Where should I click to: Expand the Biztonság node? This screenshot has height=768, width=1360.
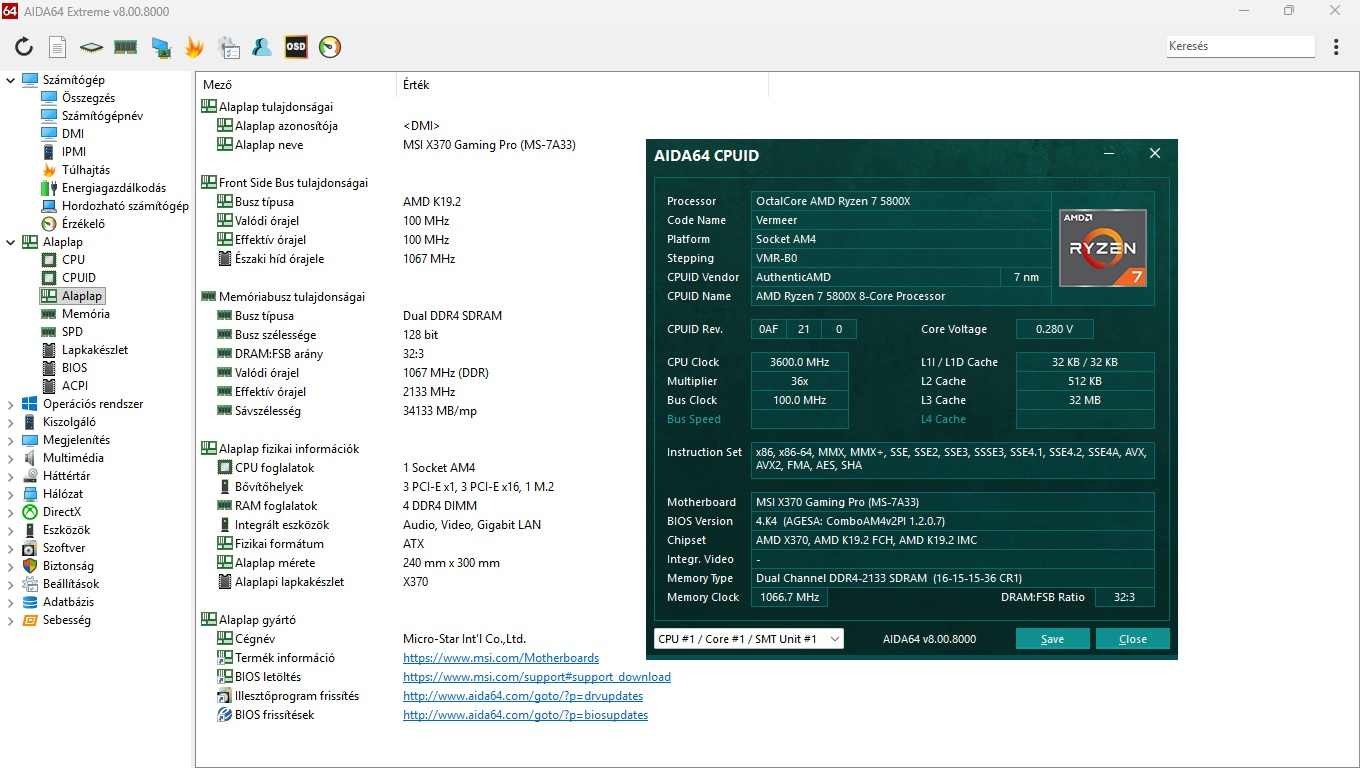coord(11,566)
